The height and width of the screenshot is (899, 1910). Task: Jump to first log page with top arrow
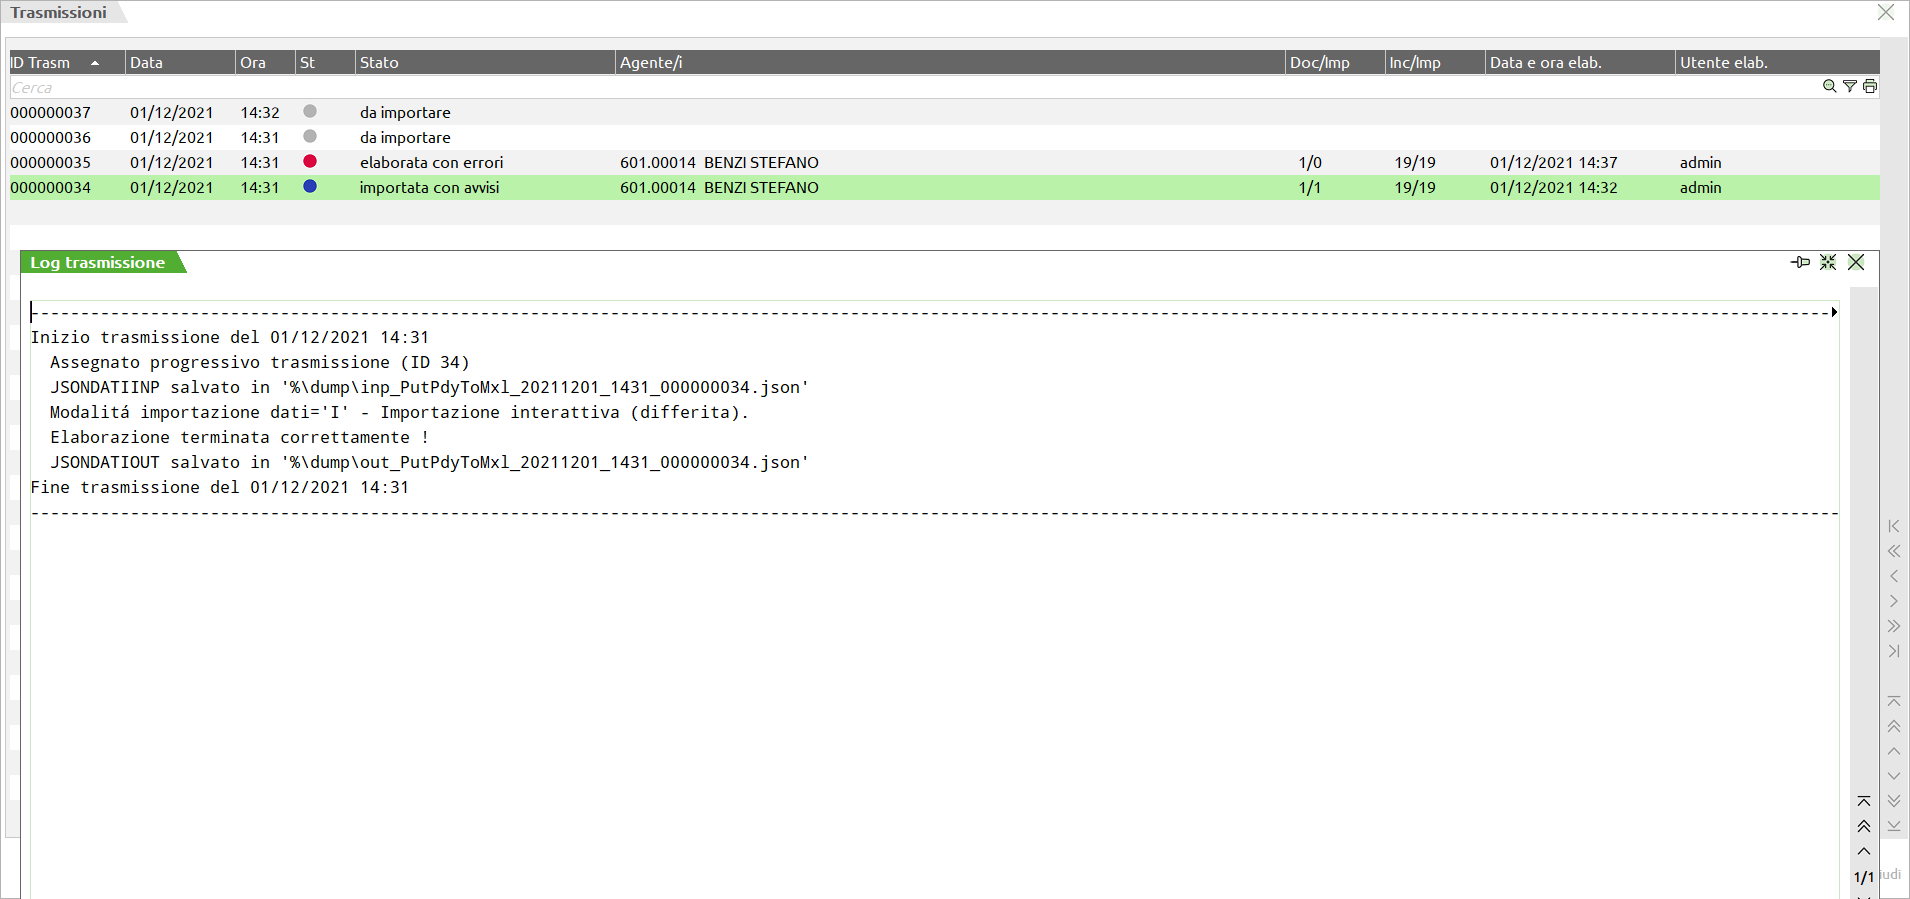coord(1864,801)
